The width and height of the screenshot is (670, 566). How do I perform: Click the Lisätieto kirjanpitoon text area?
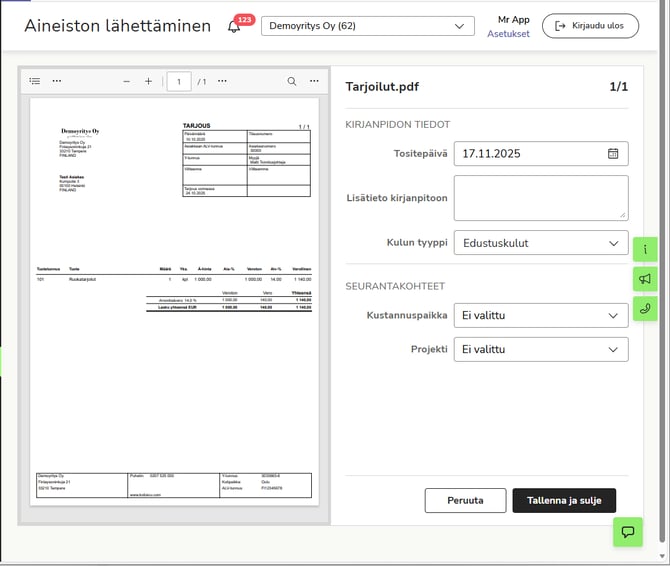[x=540, y=197]
